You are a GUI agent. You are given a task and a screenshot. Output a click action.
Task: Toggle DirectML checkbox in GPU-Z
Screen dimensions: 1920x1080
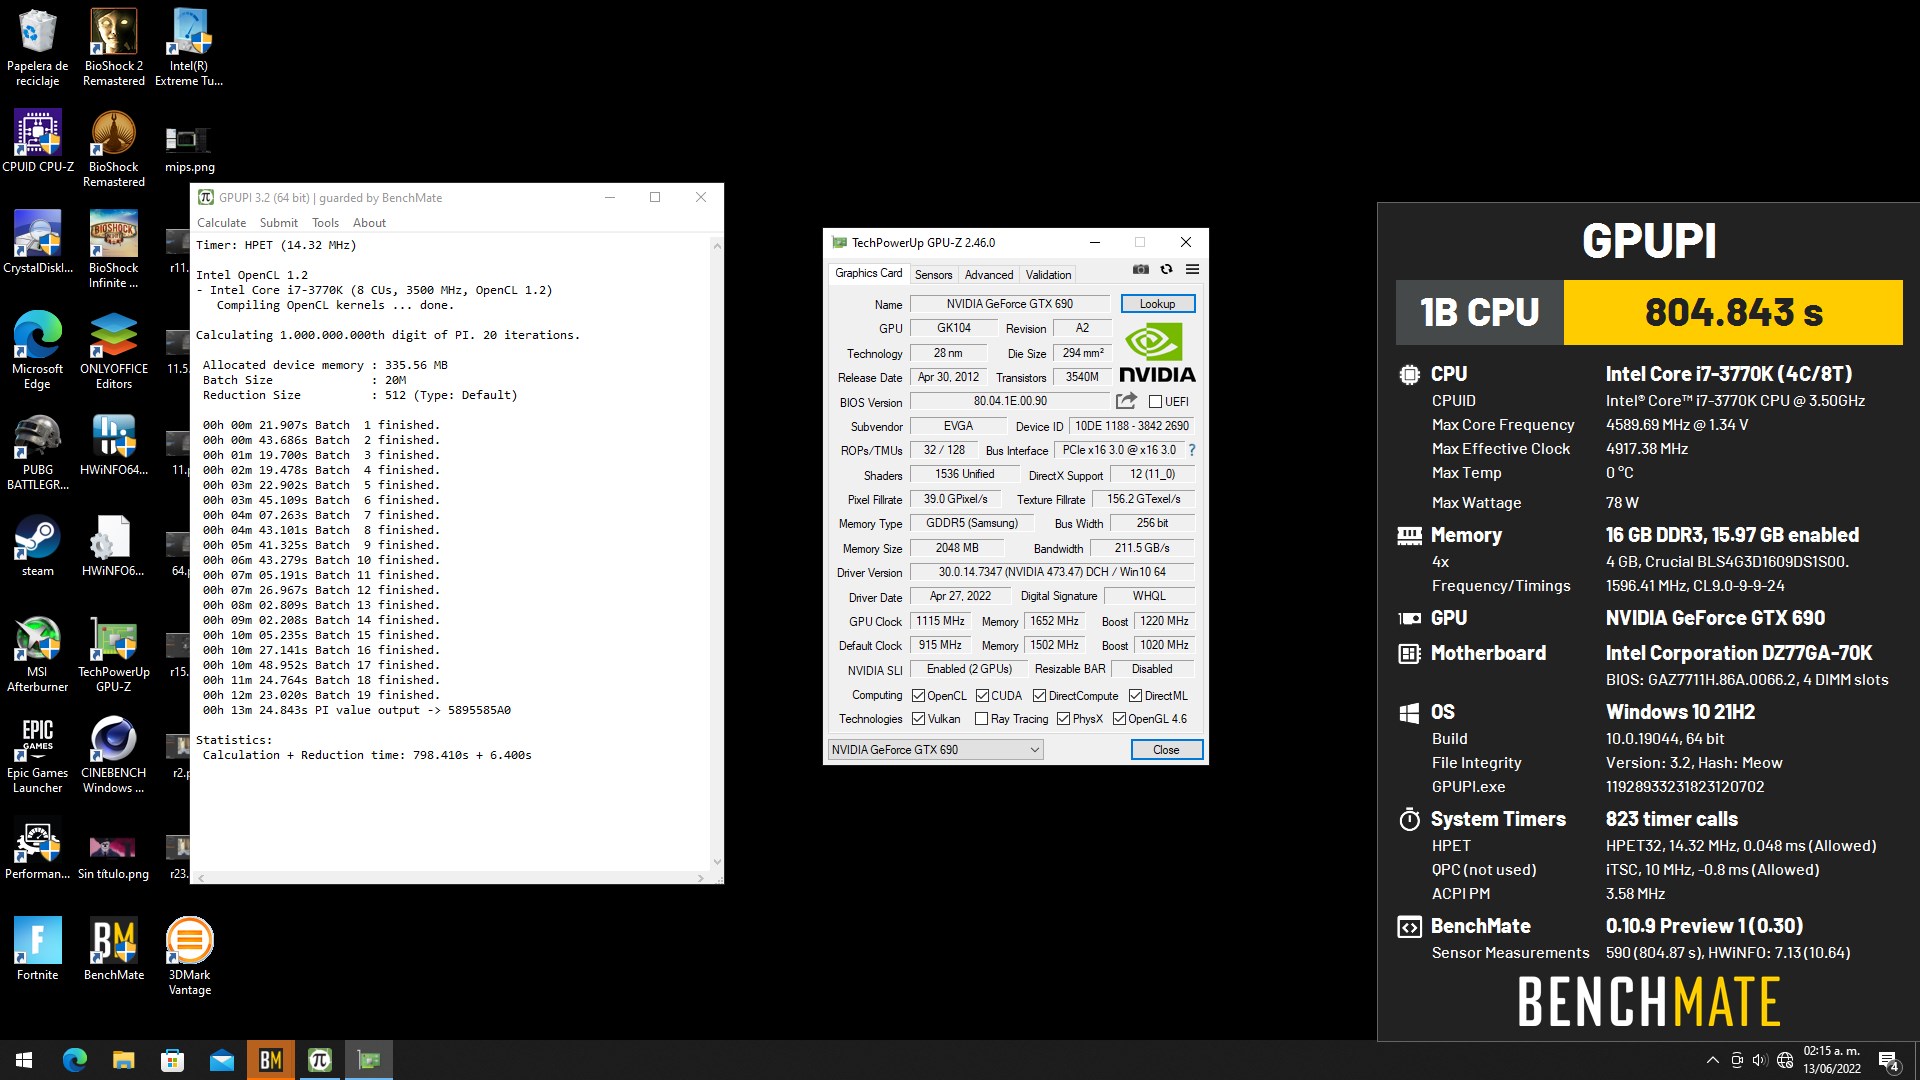pos(1135,696)
